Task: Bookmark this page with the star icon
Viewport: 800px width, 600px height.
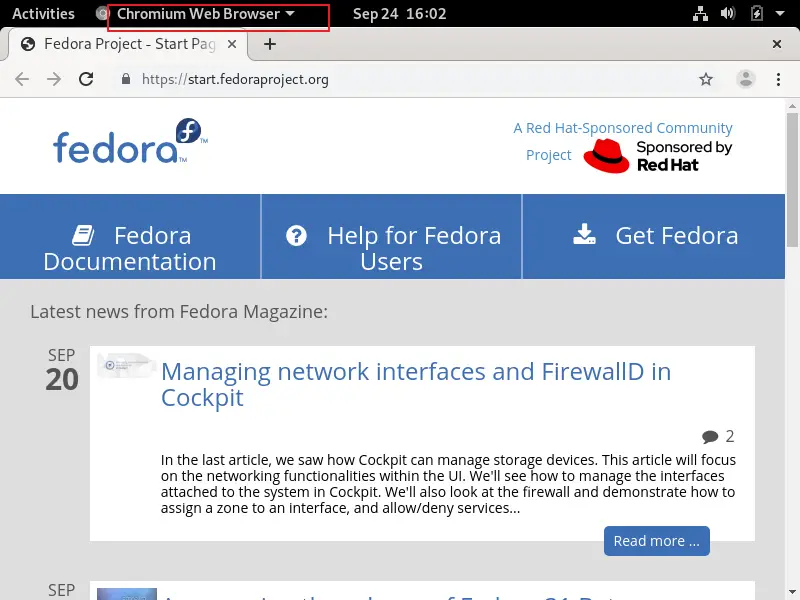Action: coord(706,79)
